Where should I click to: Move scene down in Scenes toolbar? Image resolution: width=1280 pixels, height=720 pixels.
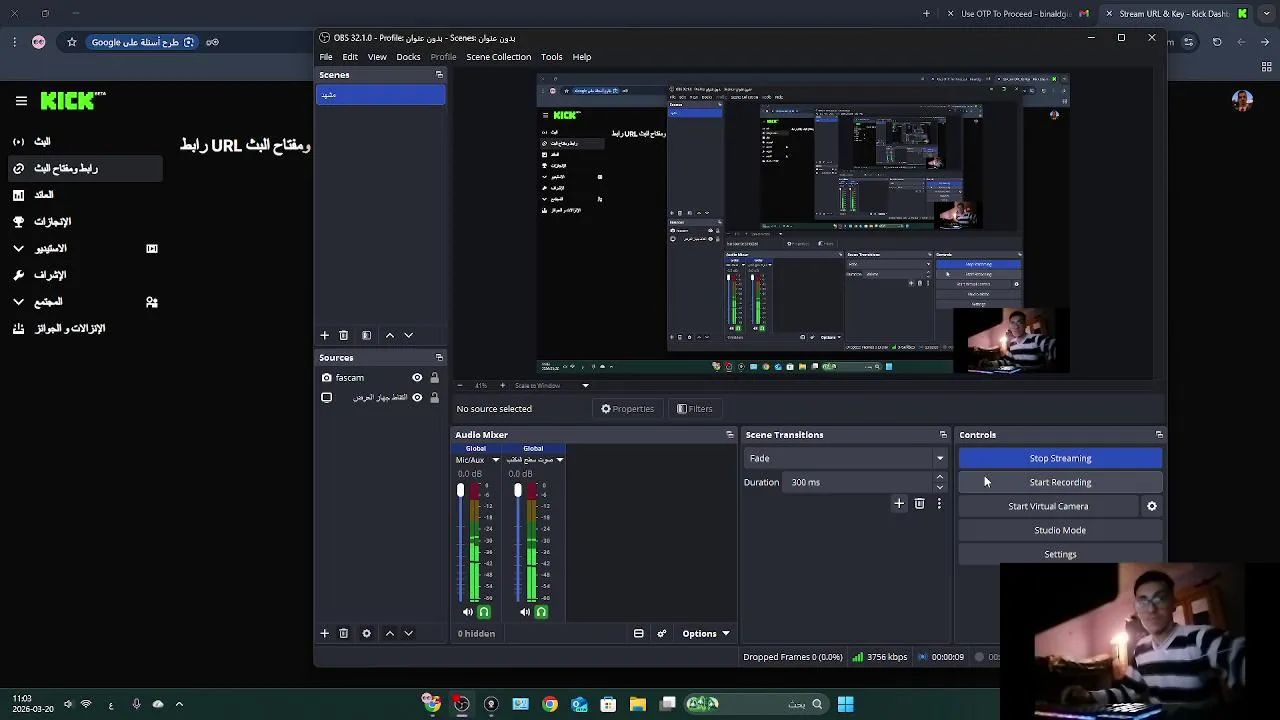click(x=408, y=335)
